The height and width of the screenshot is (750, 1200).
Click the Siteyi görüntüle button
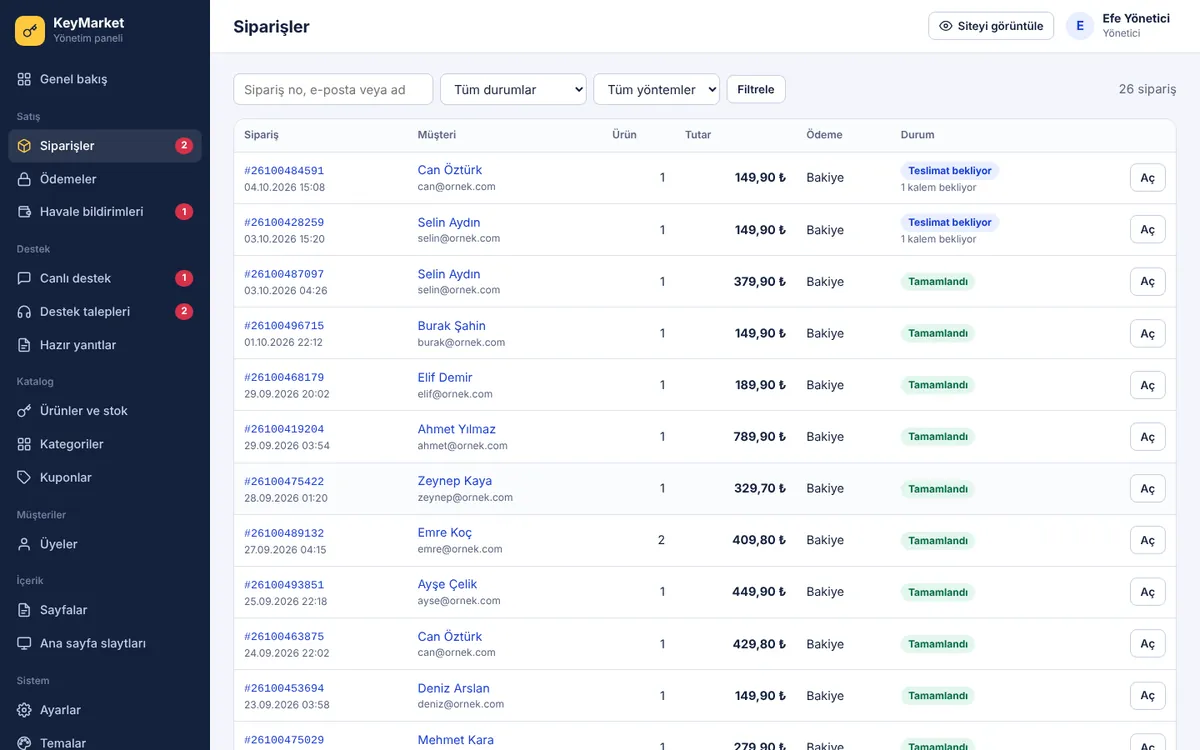991,26
